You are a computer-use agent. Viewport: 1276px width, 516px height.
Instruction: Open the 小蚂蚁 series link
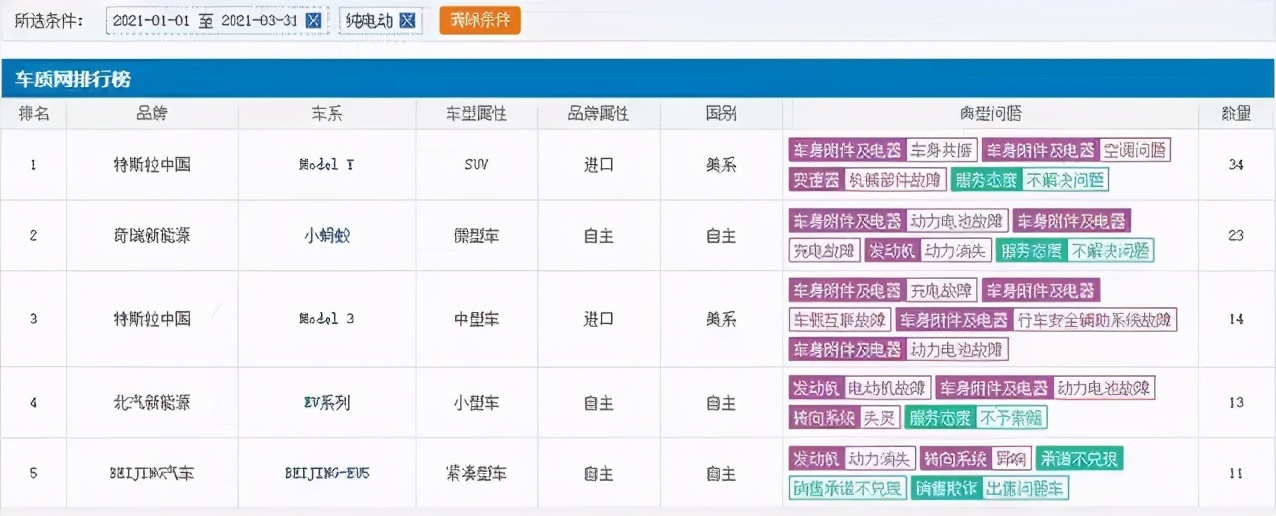[327, 236]
